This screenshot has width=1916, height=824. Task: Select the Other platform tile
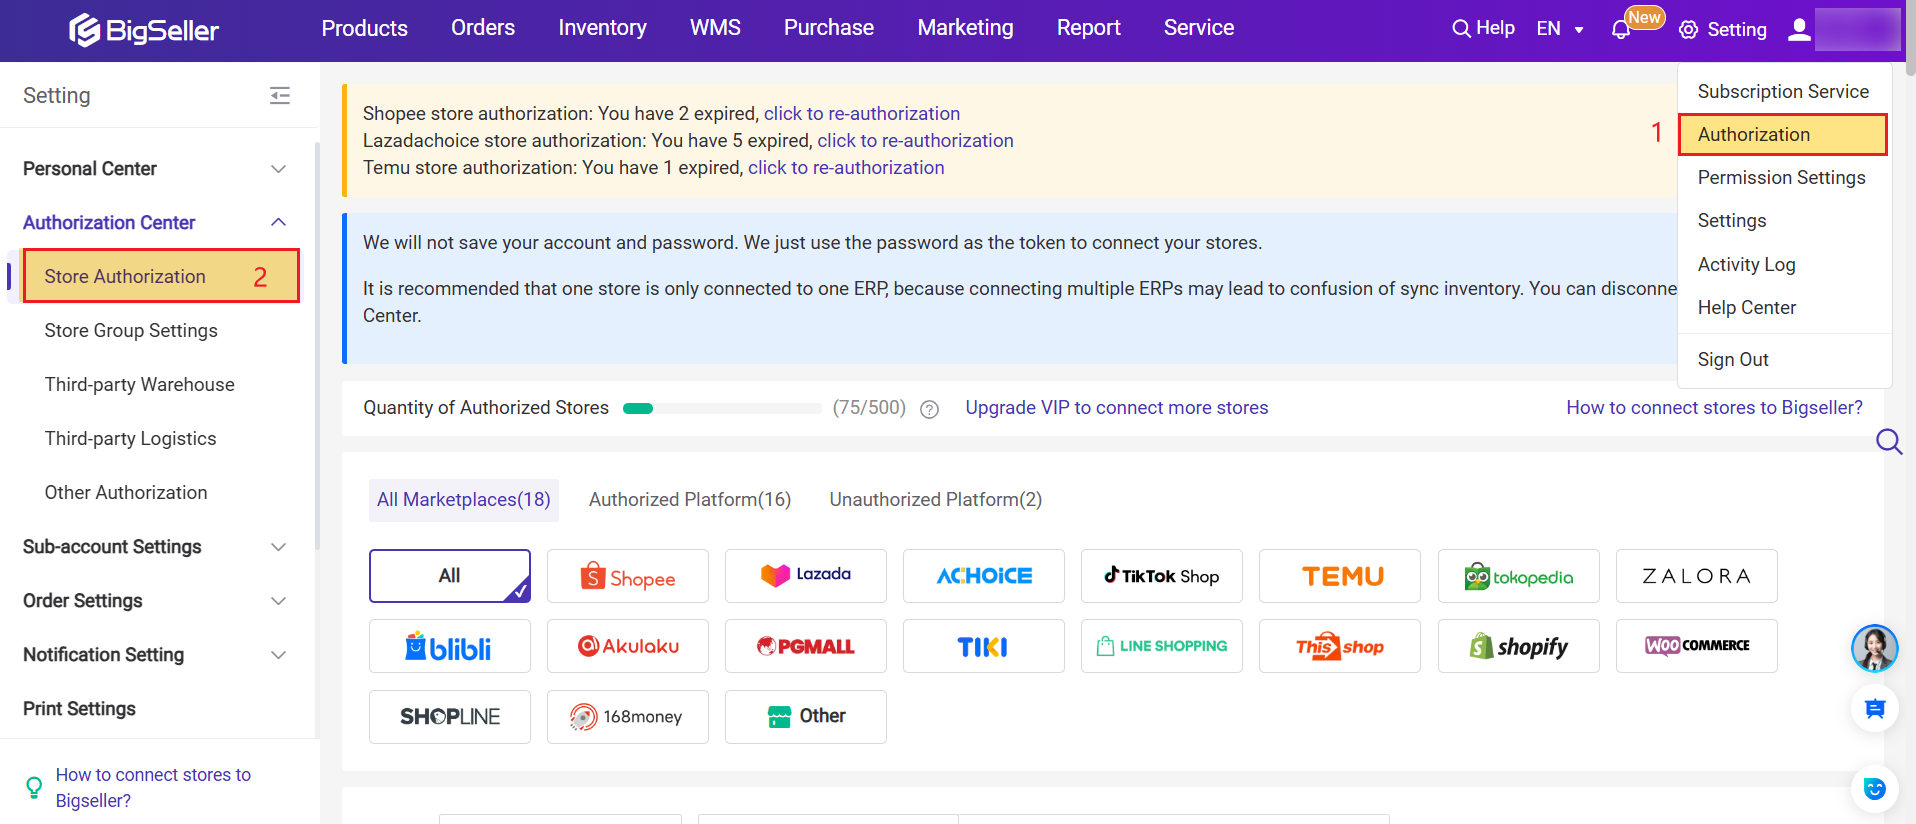[806, 717]
